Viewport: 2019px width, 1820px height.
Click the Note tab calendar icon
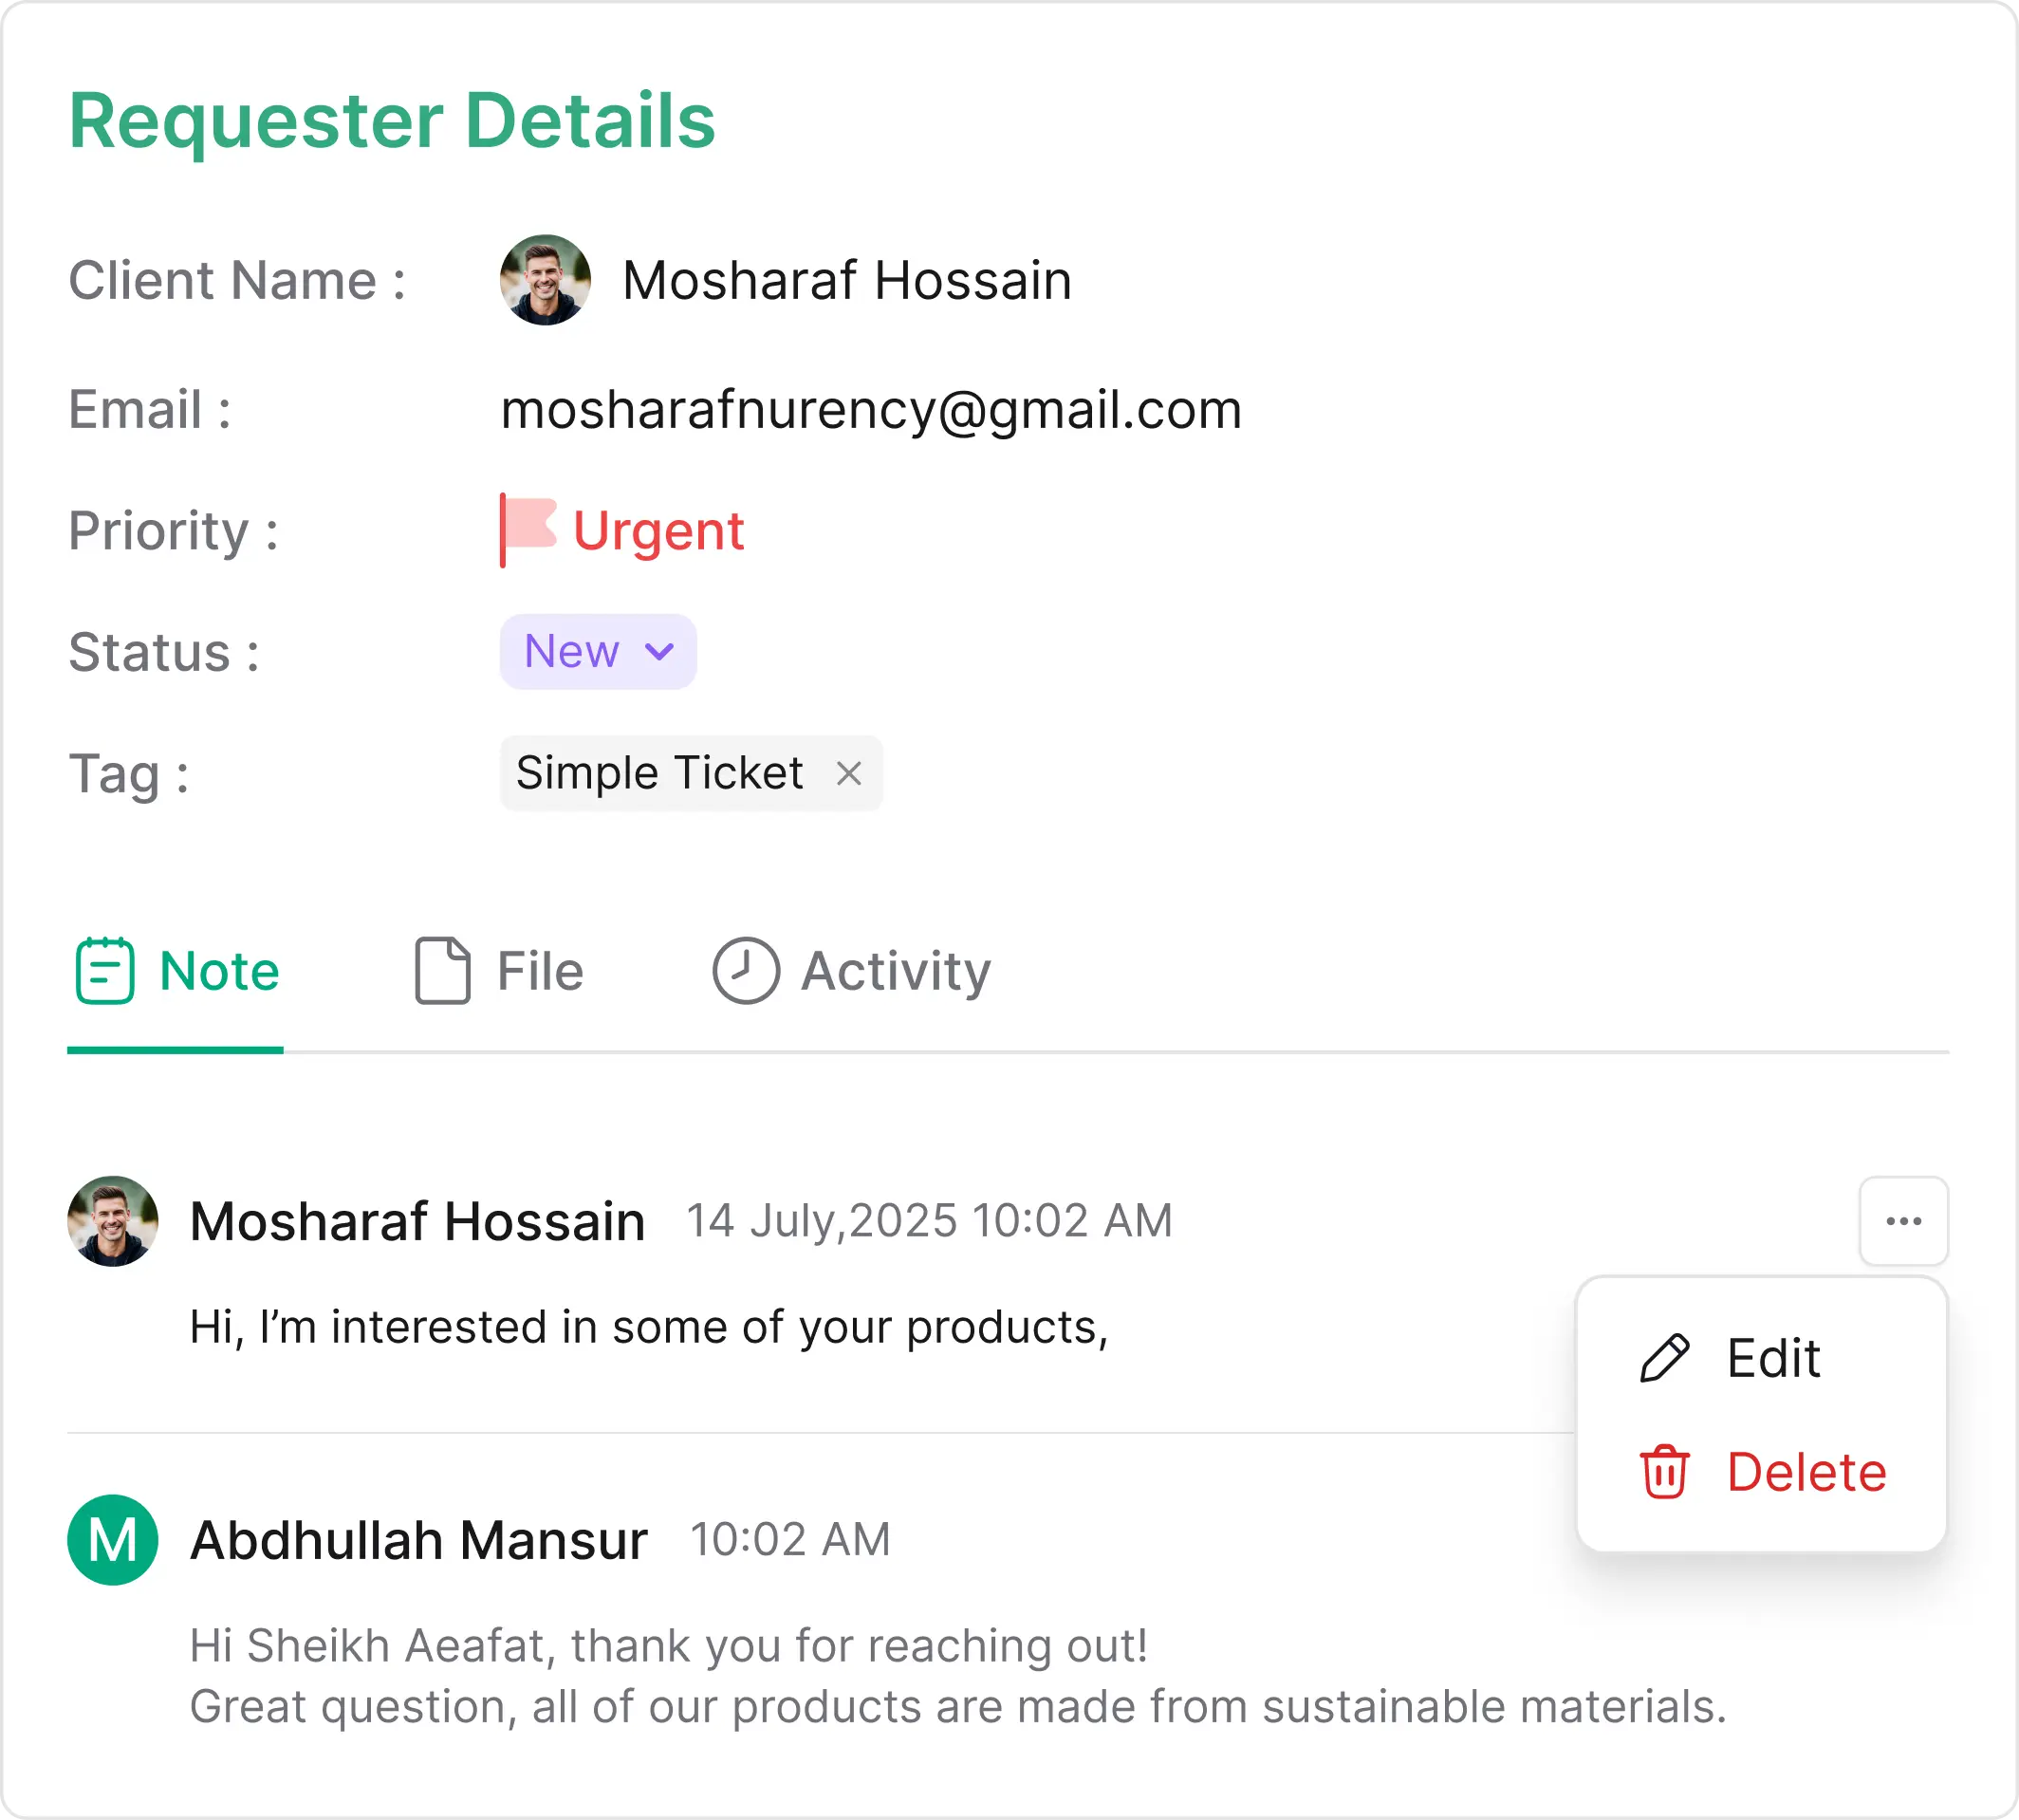(105, 970)
